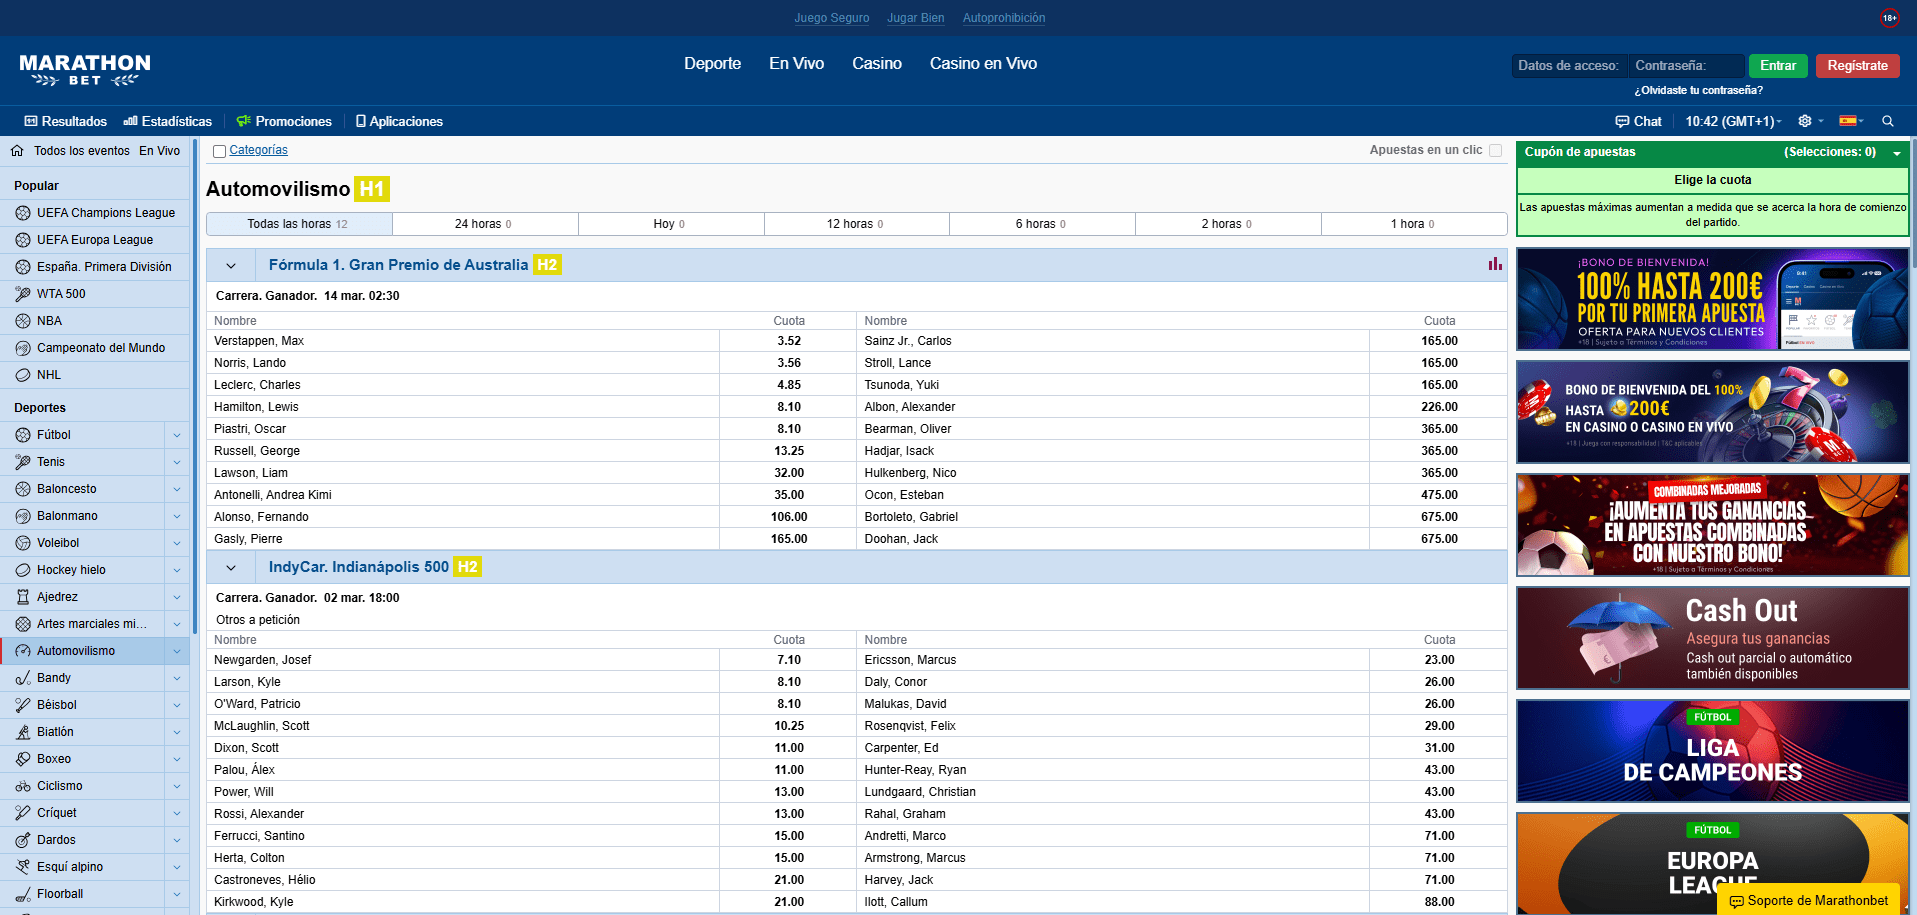Collapse the Fórmula 1 Gran Premio section
Viewport: 1917px width, 915px height.
[x=231, y=266]
